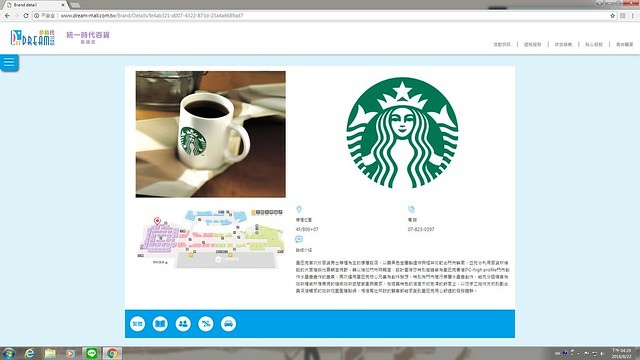
Task: Click the taskbar clock showing 04:29
Action: click(621, 353)
